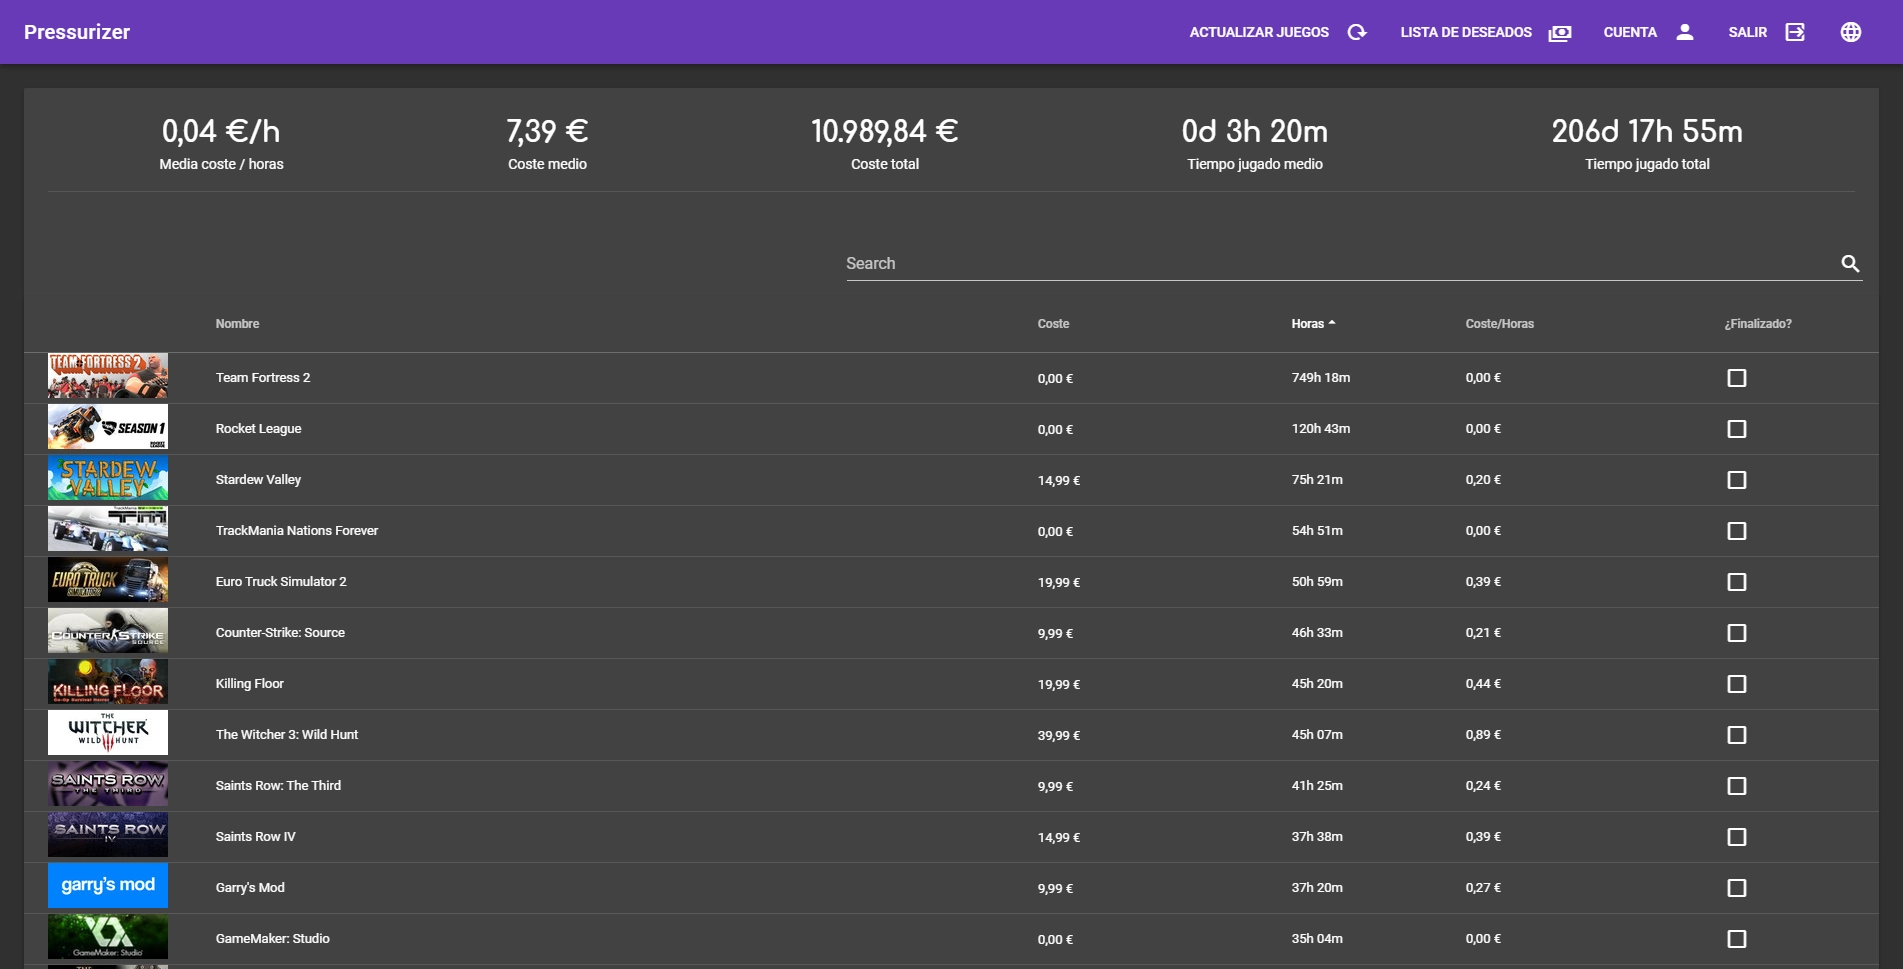Click the Tiempo jugado medio value
The height and width of the screenshot is (969, 1903).
pyautogui.click(x=1255, y=131)
